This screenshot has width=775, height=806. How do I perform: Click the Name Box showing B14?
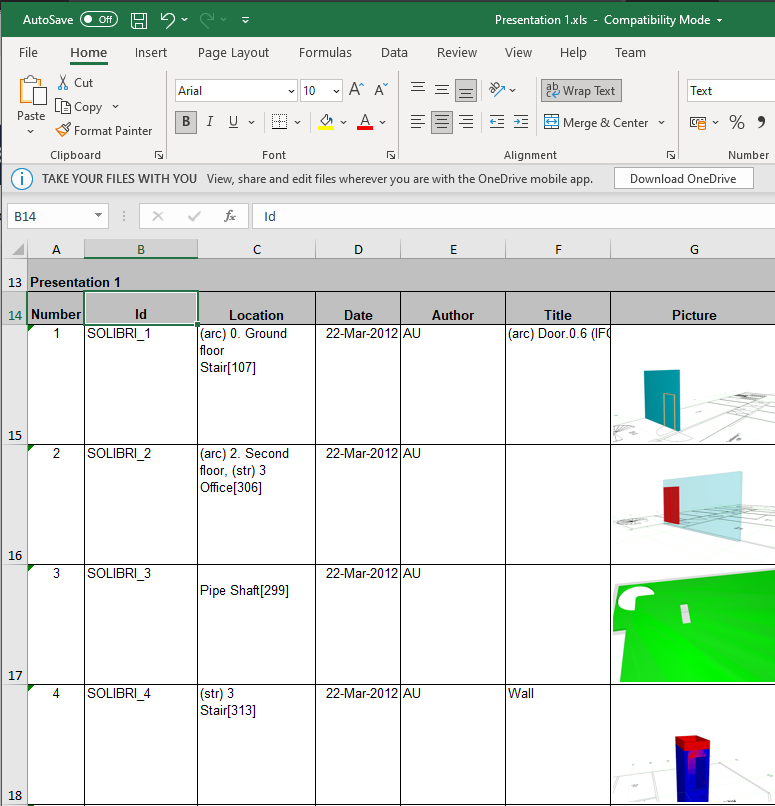pyautogui.click(x=58, y=216)
